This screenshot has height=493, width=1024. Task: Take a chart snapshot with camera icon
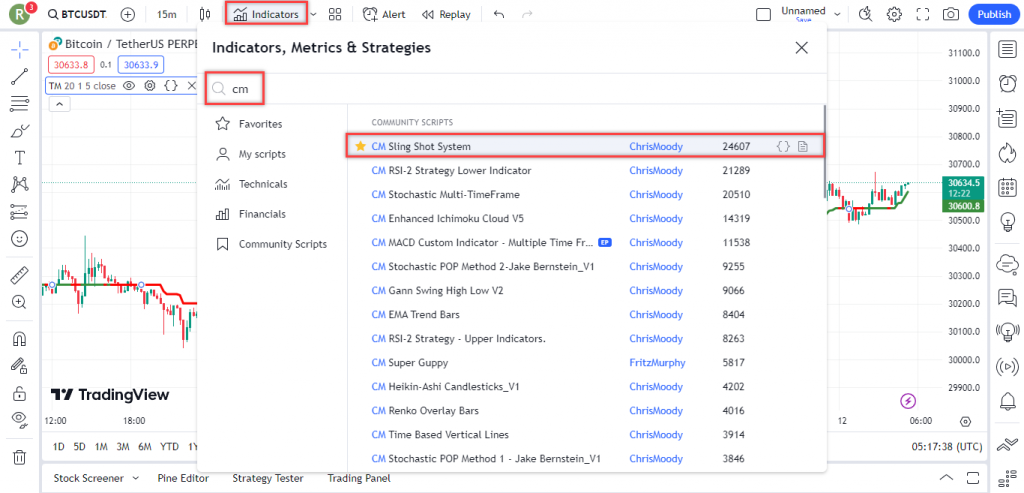pos(951,14)
